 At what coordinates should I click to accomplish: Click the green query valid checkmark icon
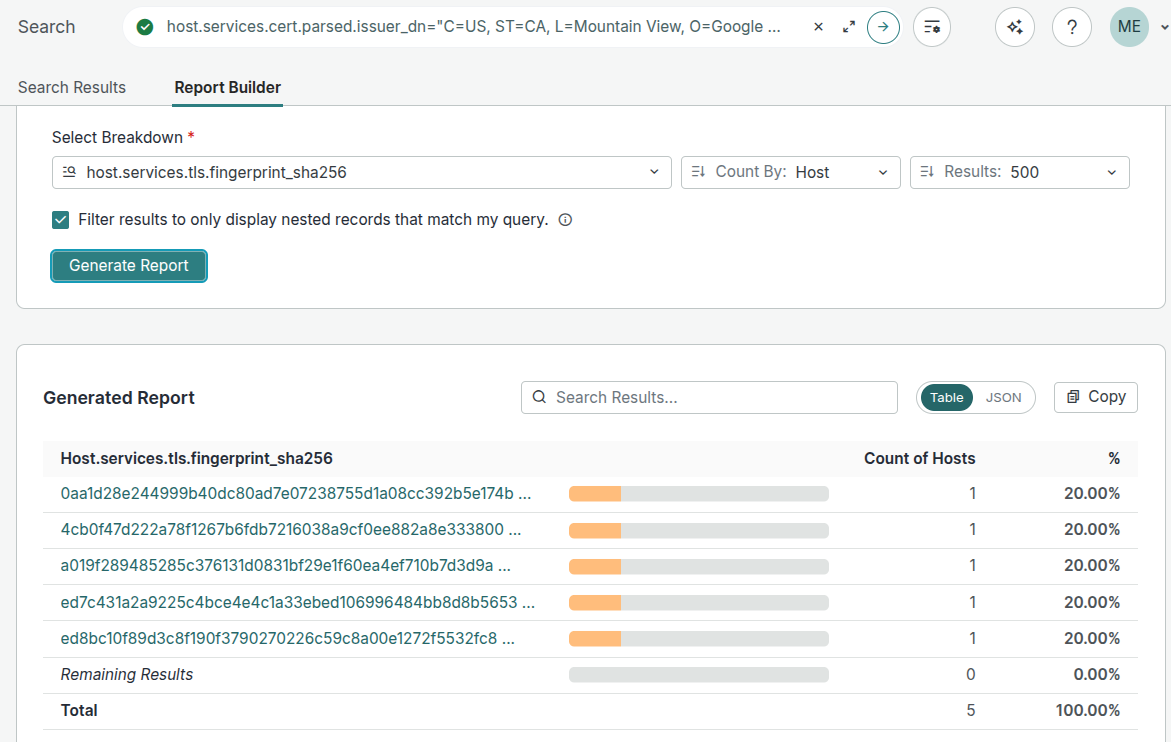[145, 27]
